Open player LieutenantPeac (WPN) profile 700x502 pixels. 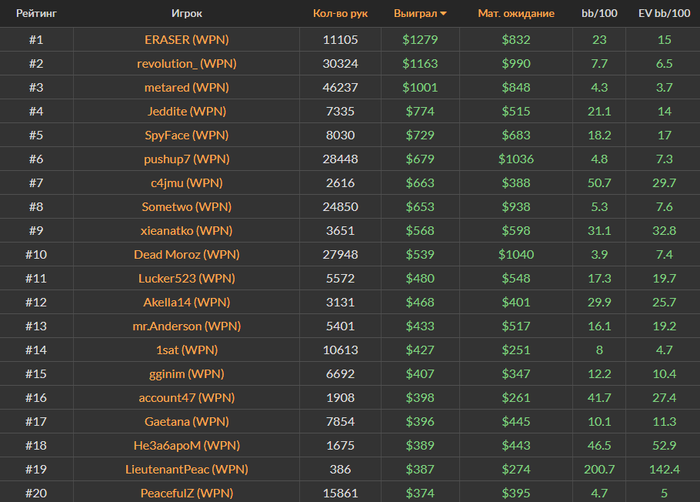(187, 469)
